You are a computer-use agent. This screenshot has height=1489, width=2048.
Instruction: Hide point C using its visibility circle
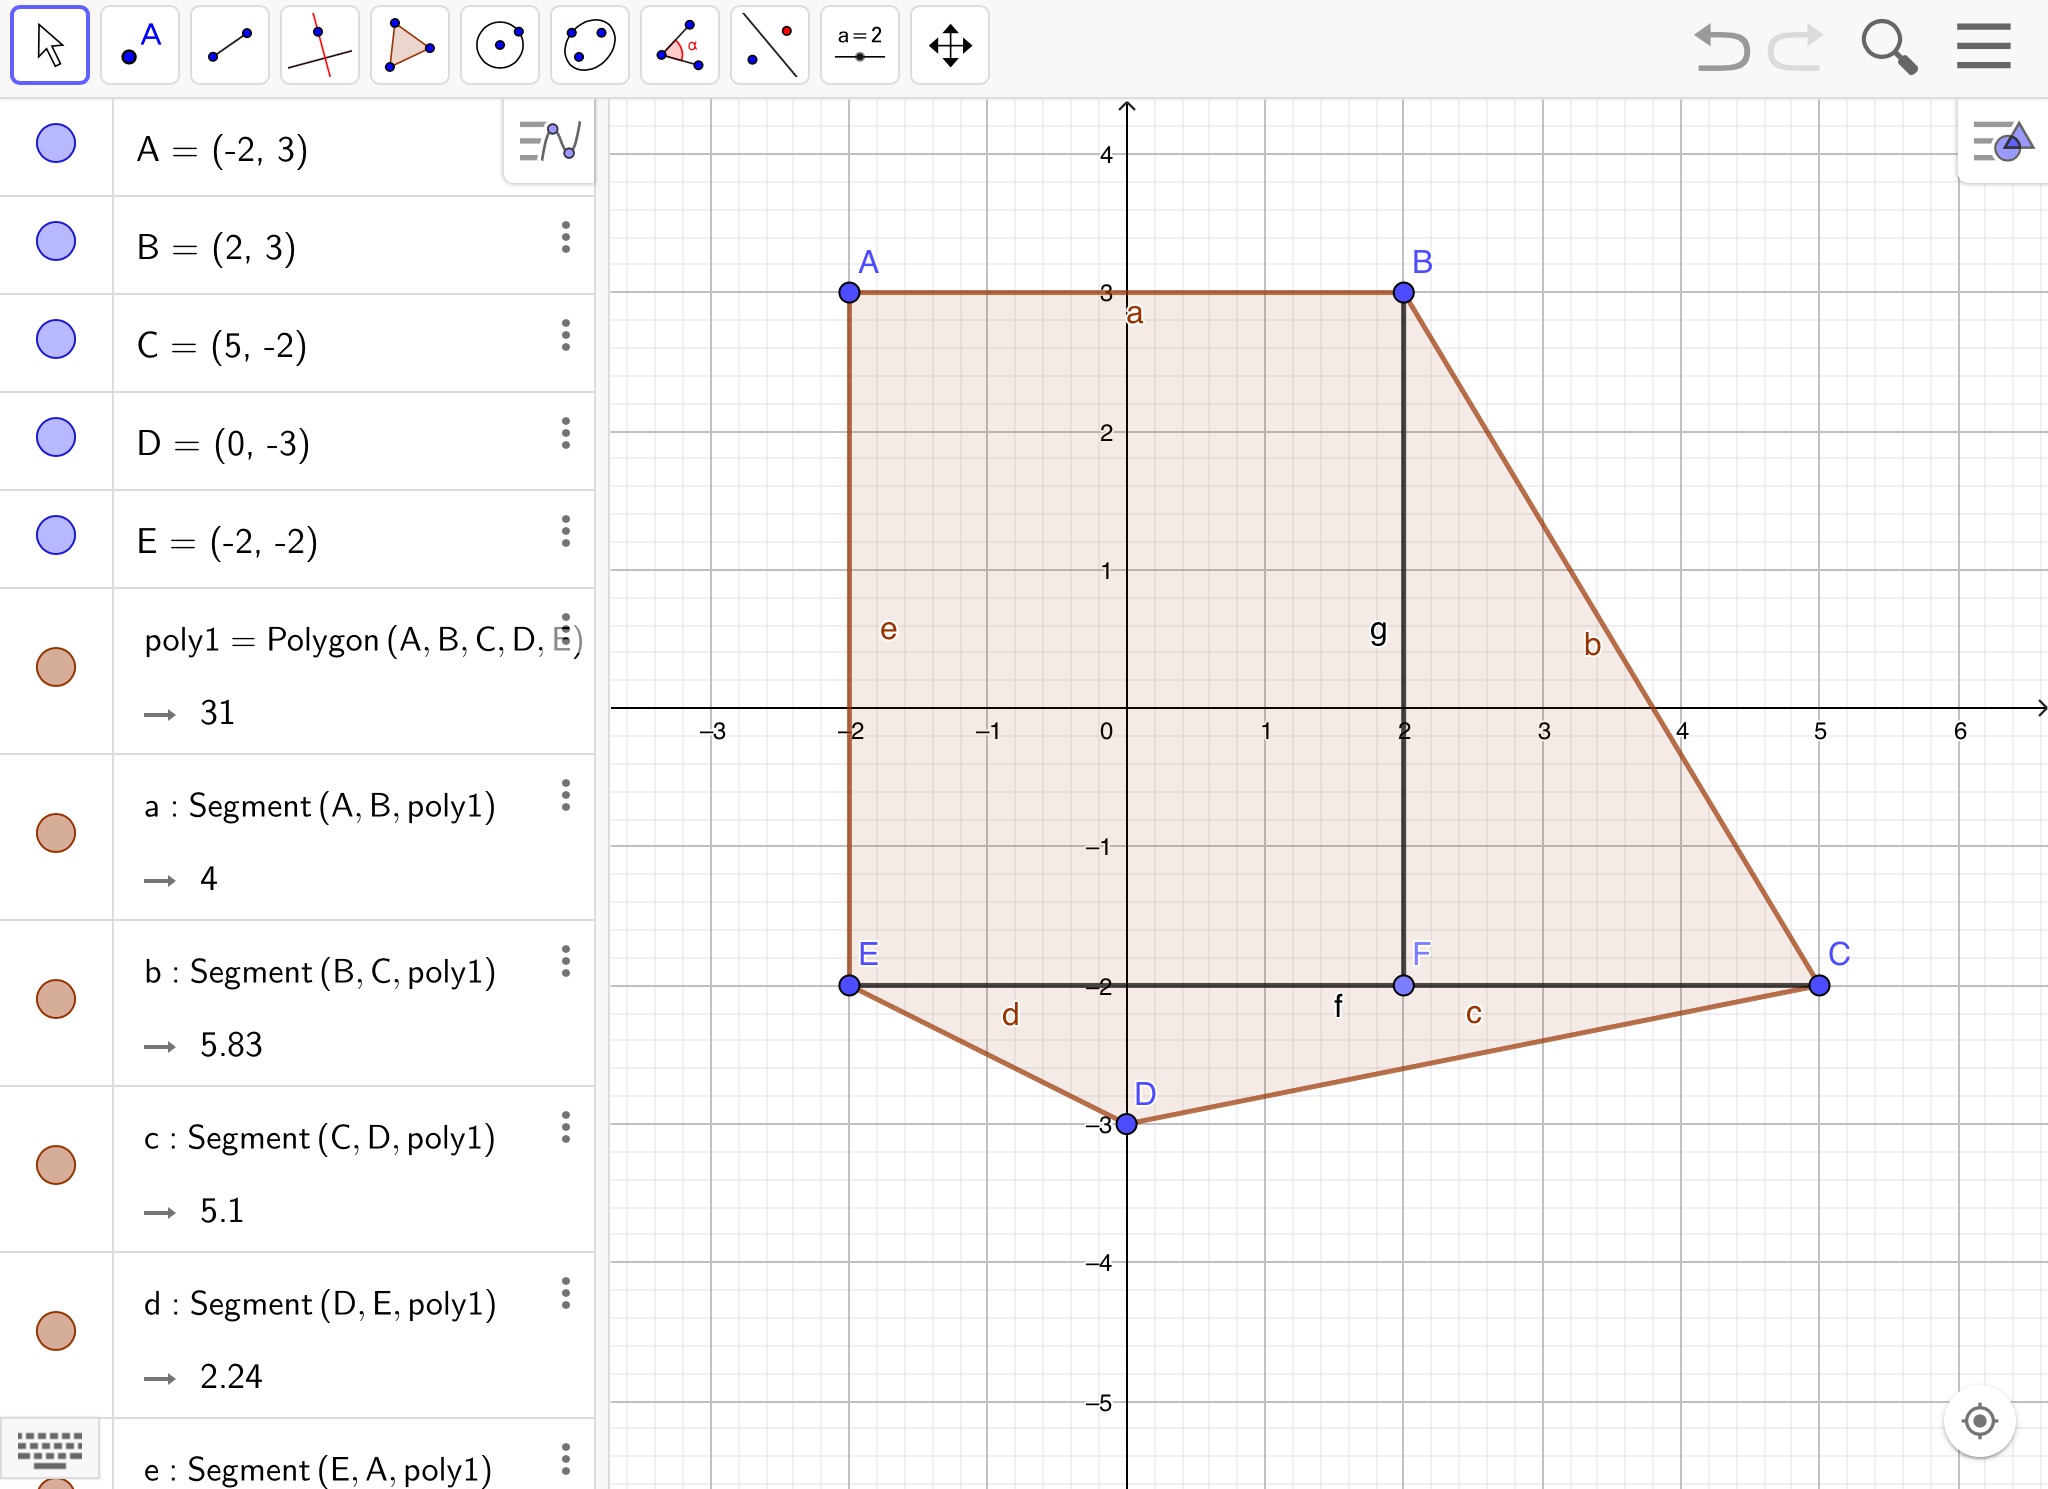(56, 339)
